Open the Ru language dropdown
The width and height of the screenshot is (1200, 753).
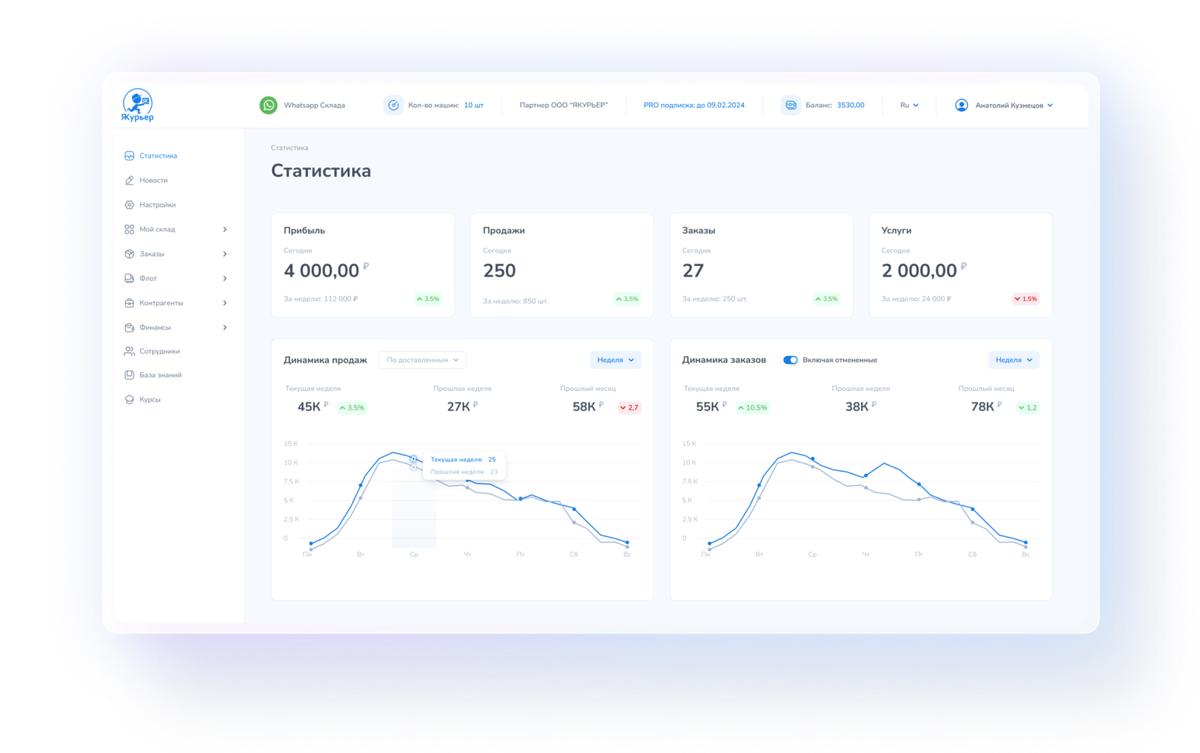click(x=909, y=105)
